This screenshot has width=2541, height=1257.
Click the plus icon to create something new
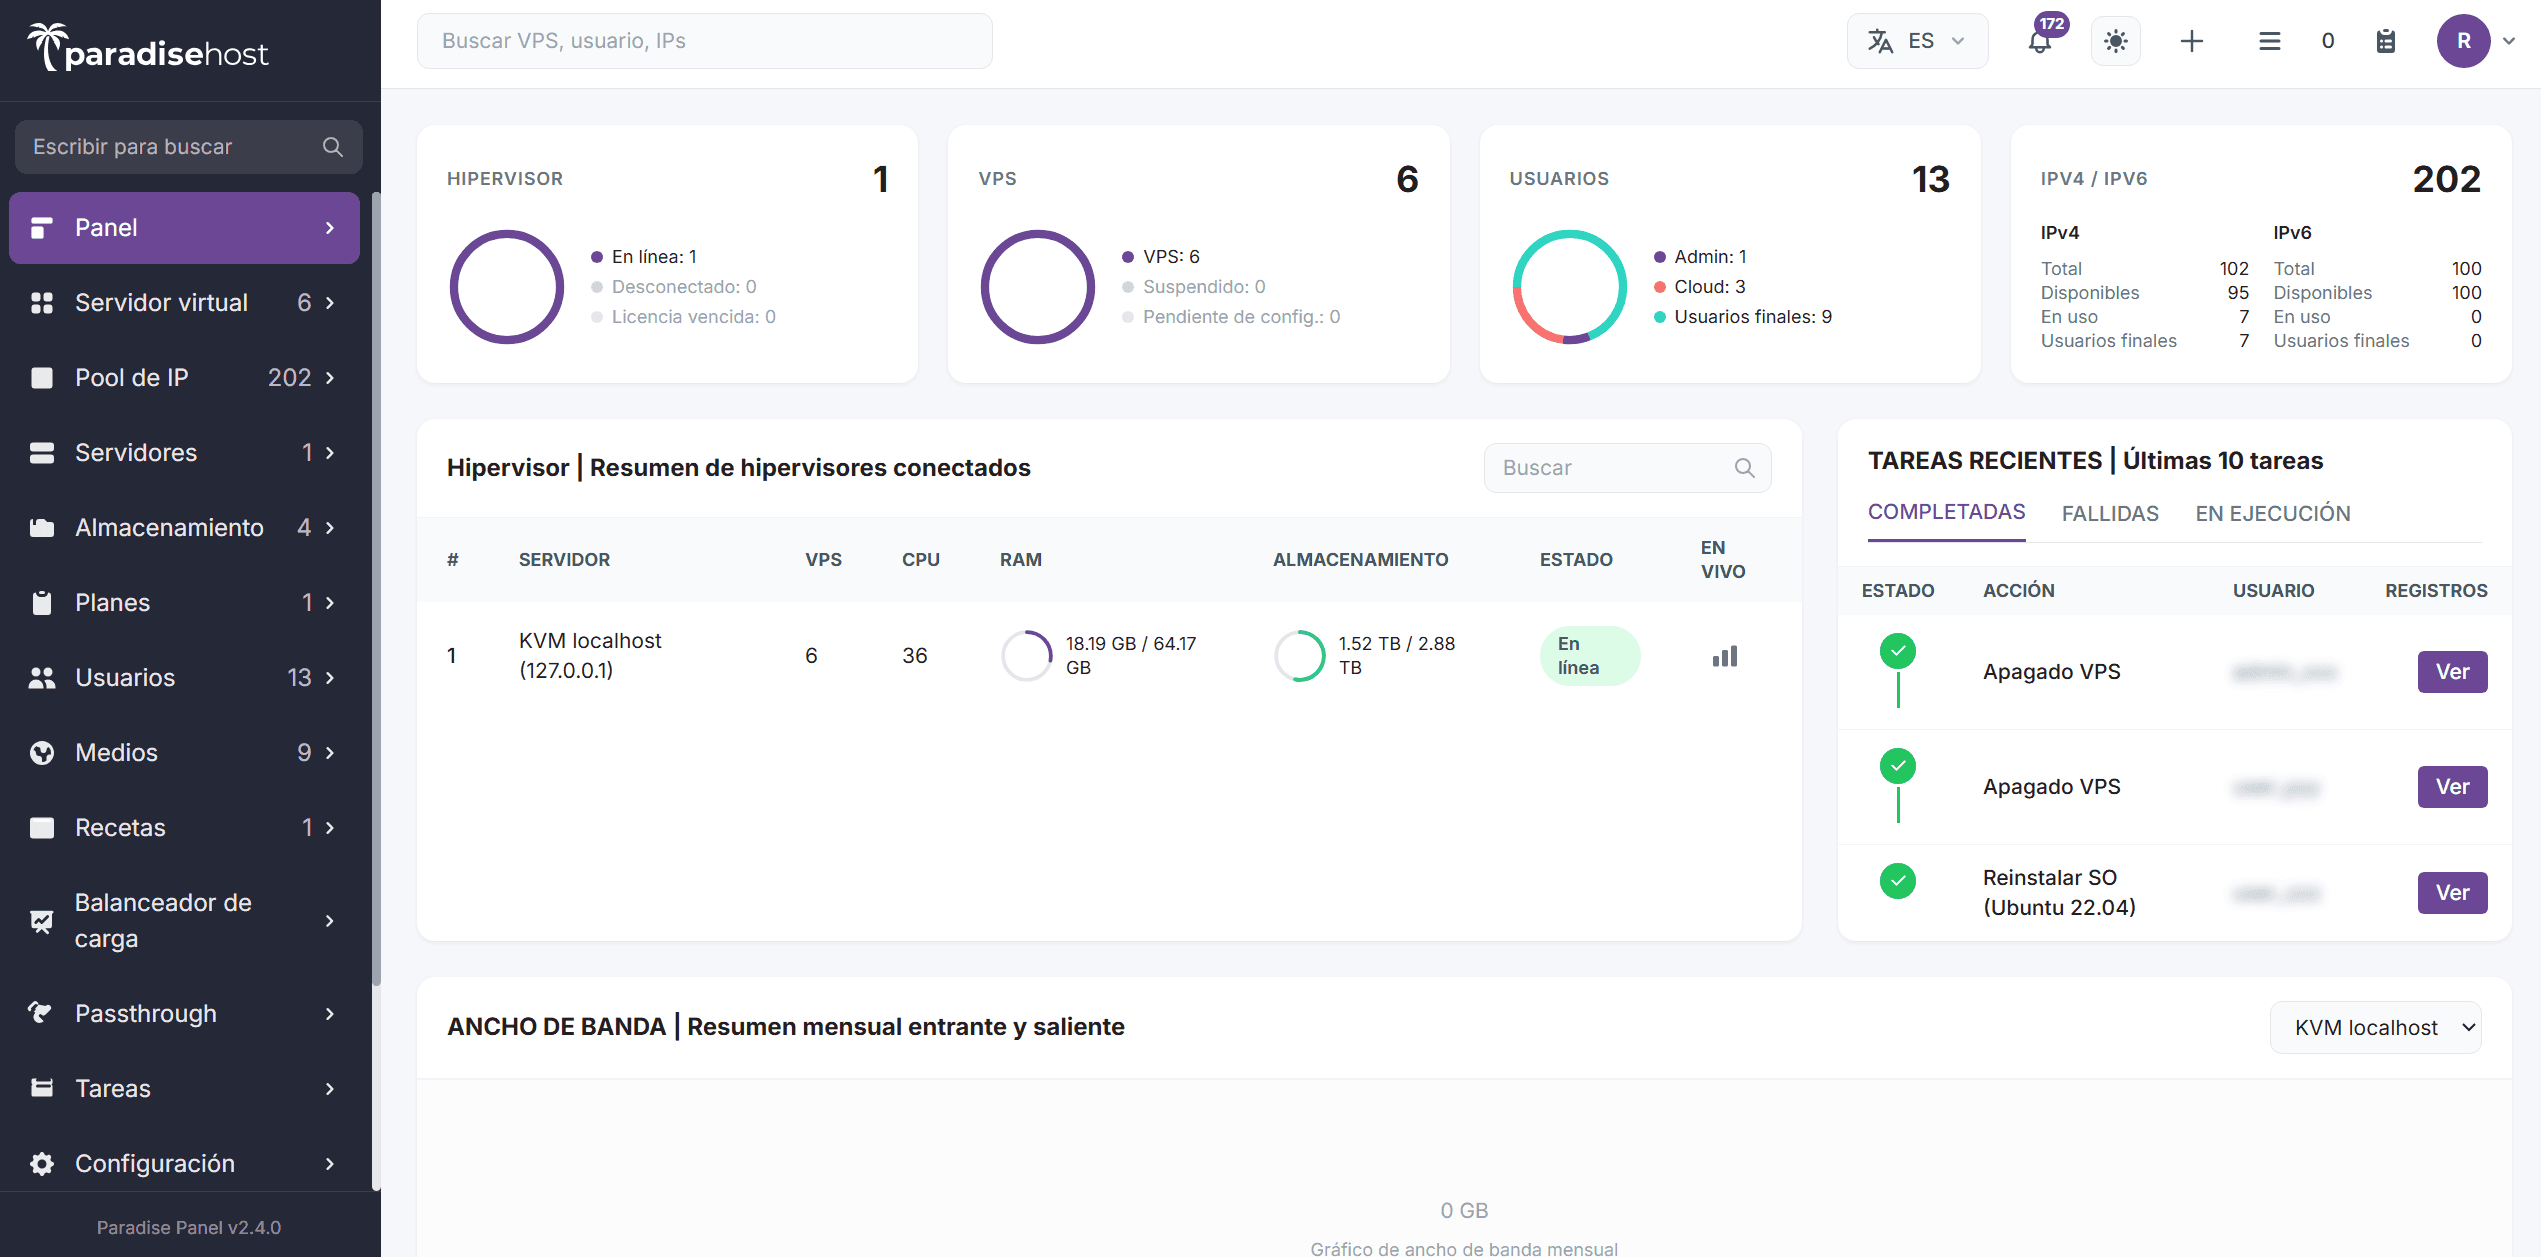coord(2191,41)
